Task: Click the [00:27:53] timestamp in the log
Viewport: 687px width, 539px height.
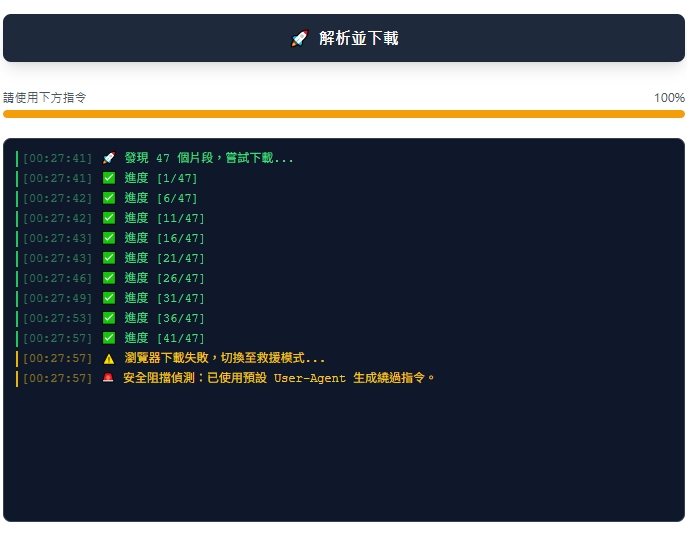Action: (57, 318)
